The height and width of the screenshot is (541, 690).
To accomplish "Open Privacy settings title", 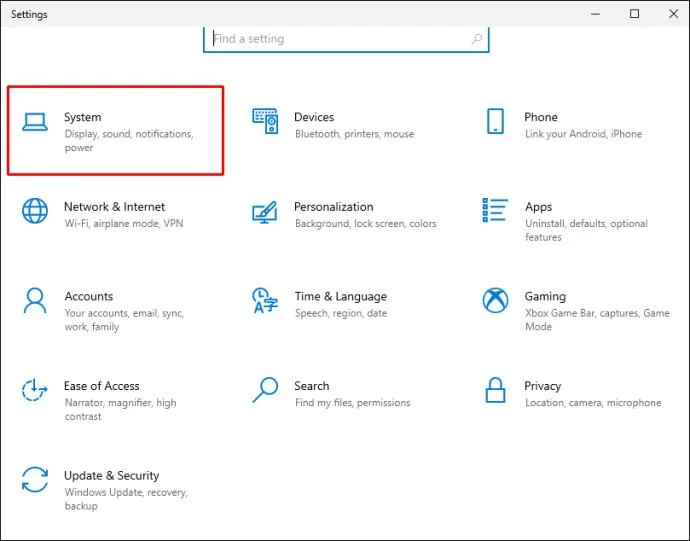I will click(542, 386).
